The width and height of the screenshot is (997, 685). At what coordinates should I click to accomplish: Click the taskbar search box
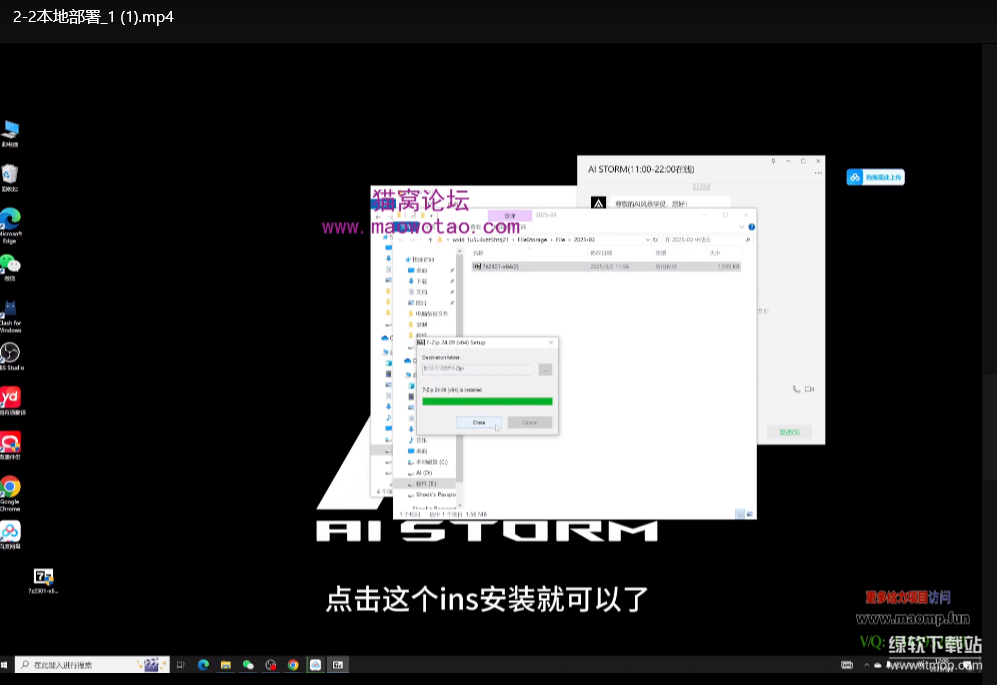92,665
